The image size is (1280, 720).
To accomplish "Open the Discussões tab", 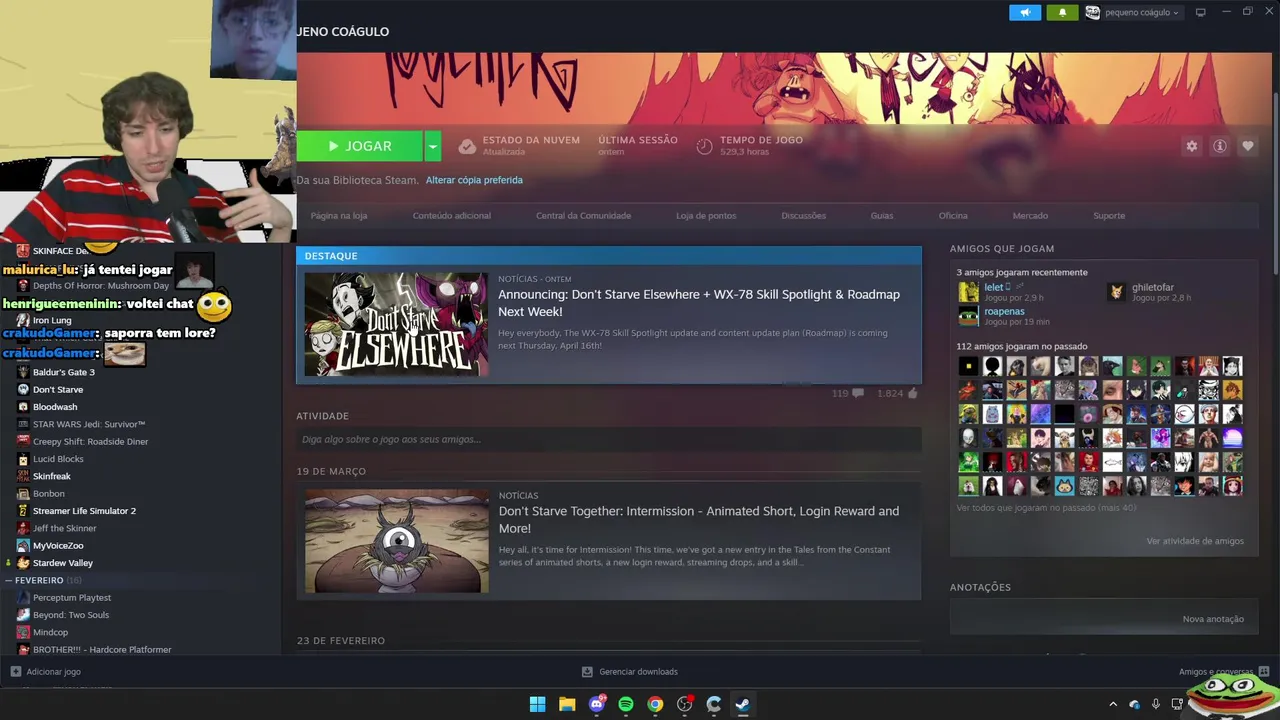I will (804, 216).
